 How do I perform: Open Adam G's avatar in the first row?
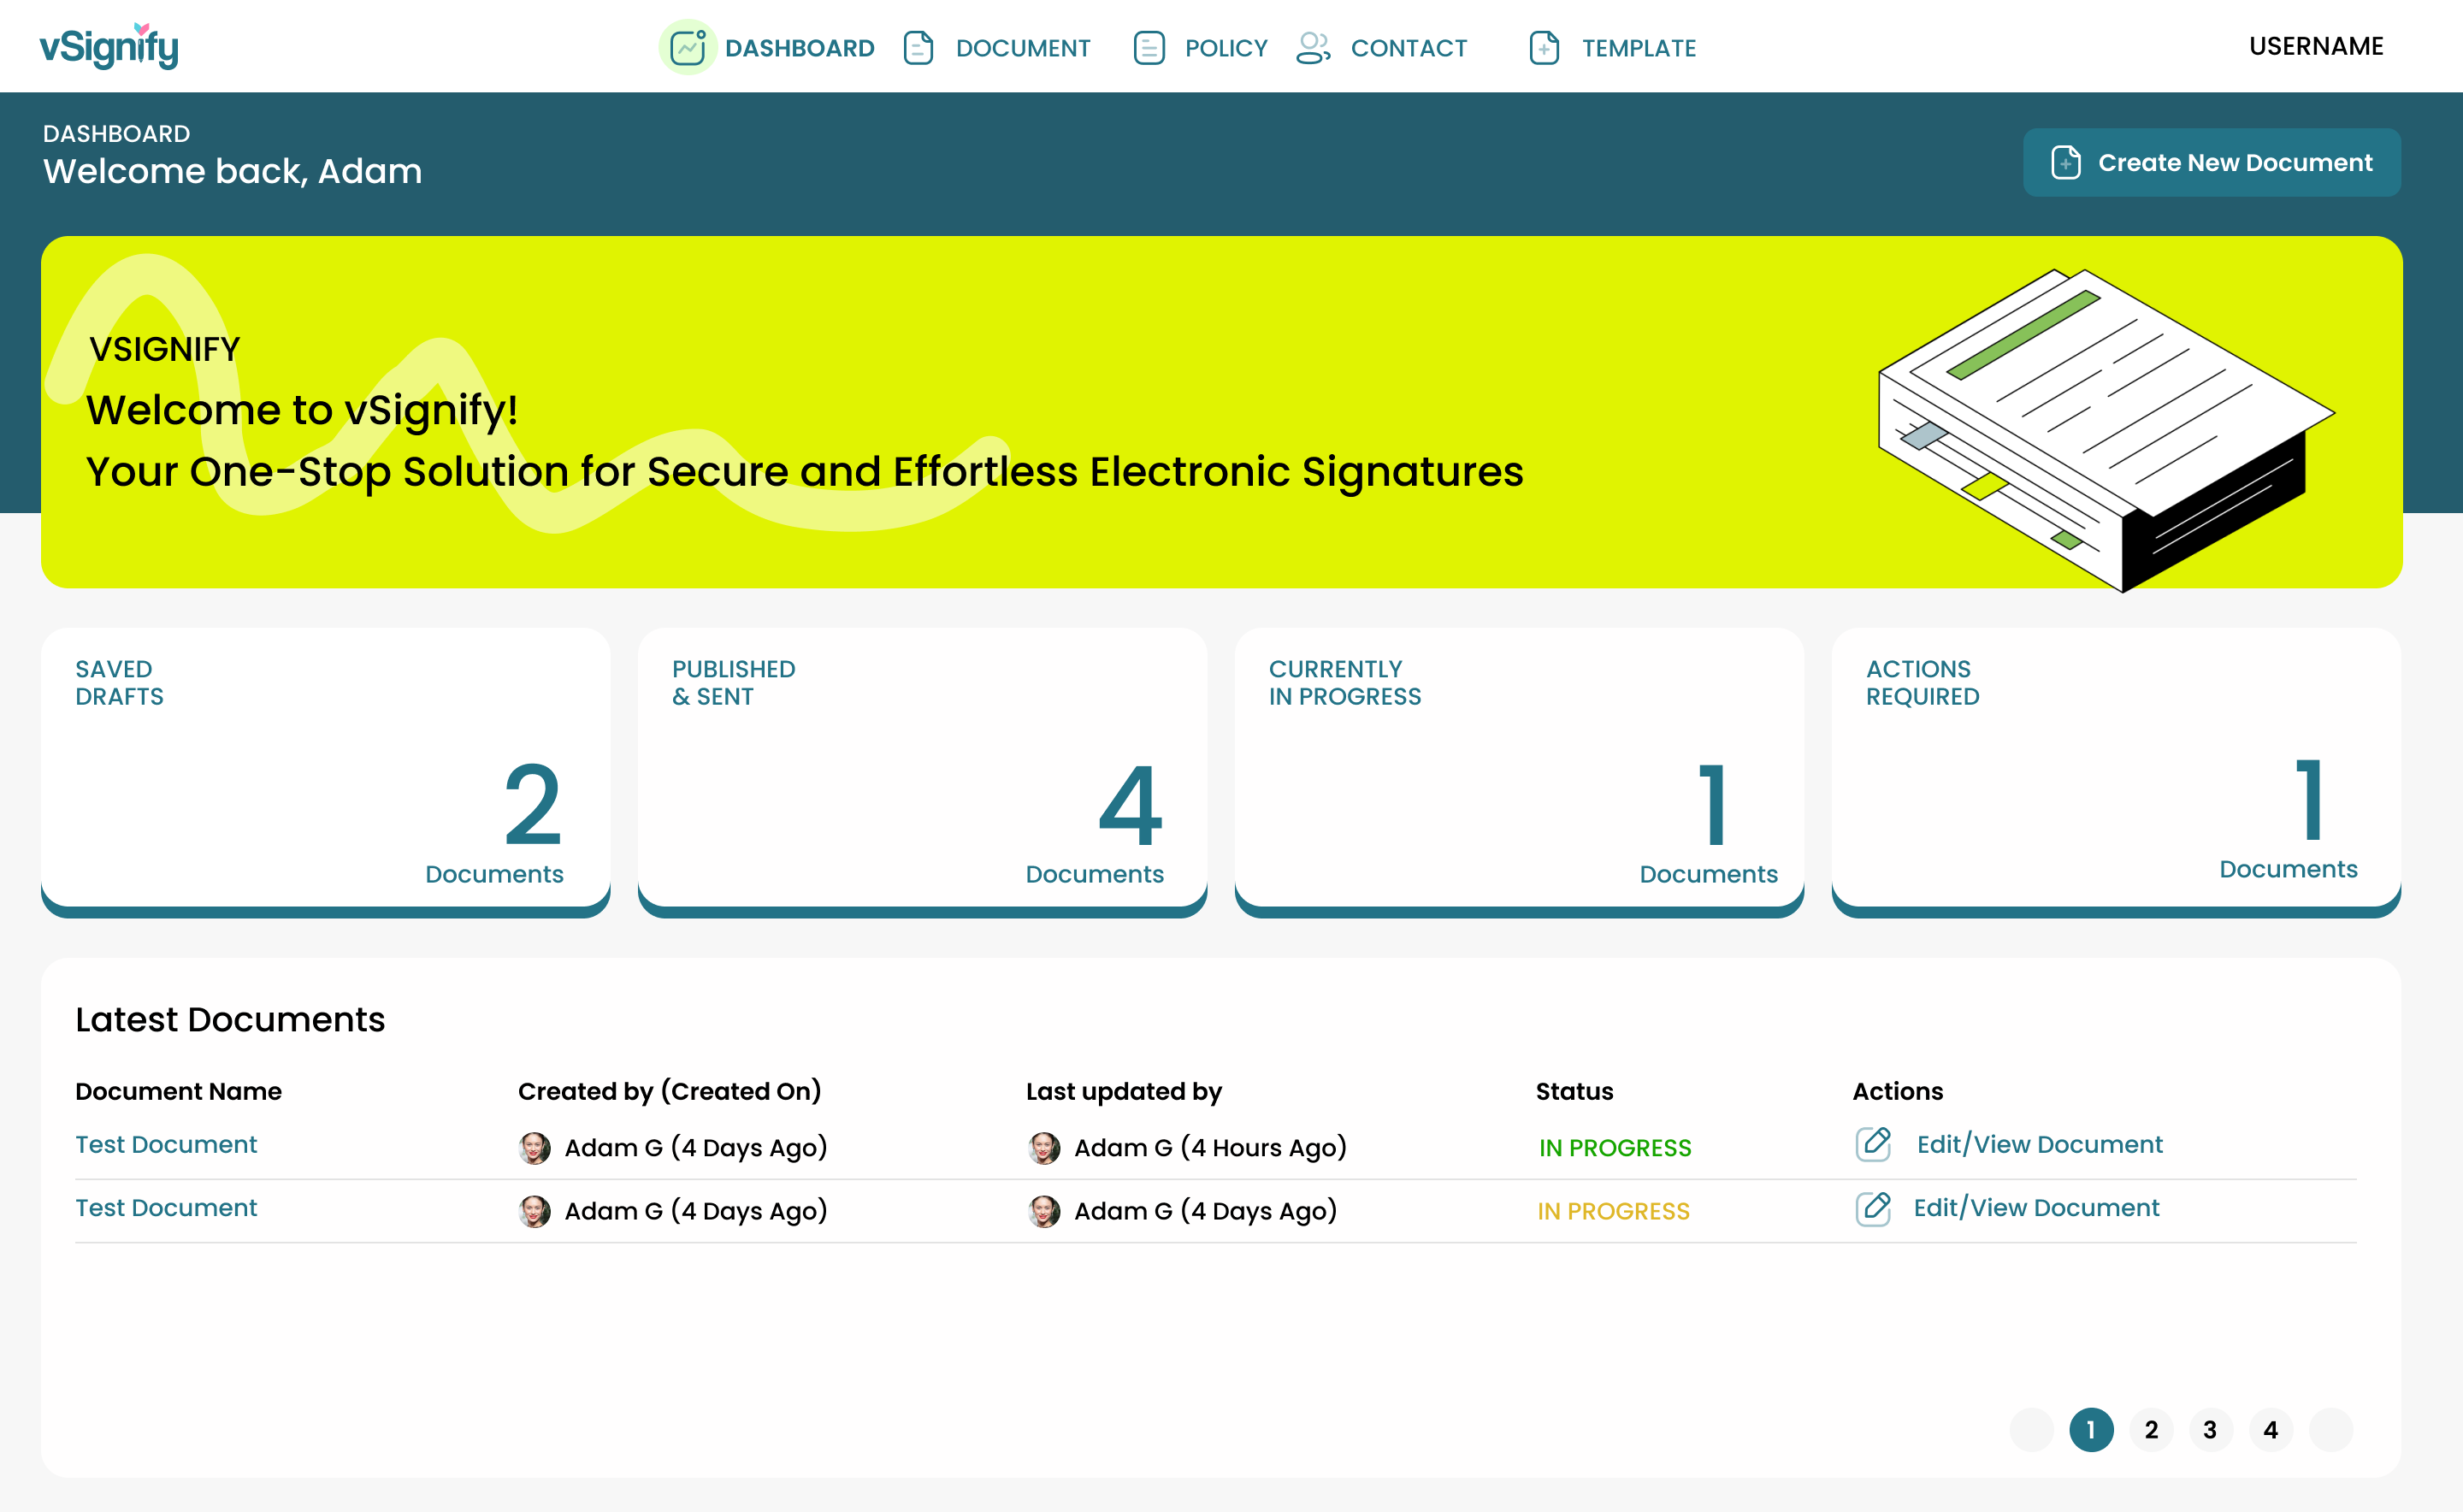[536, 1147]
